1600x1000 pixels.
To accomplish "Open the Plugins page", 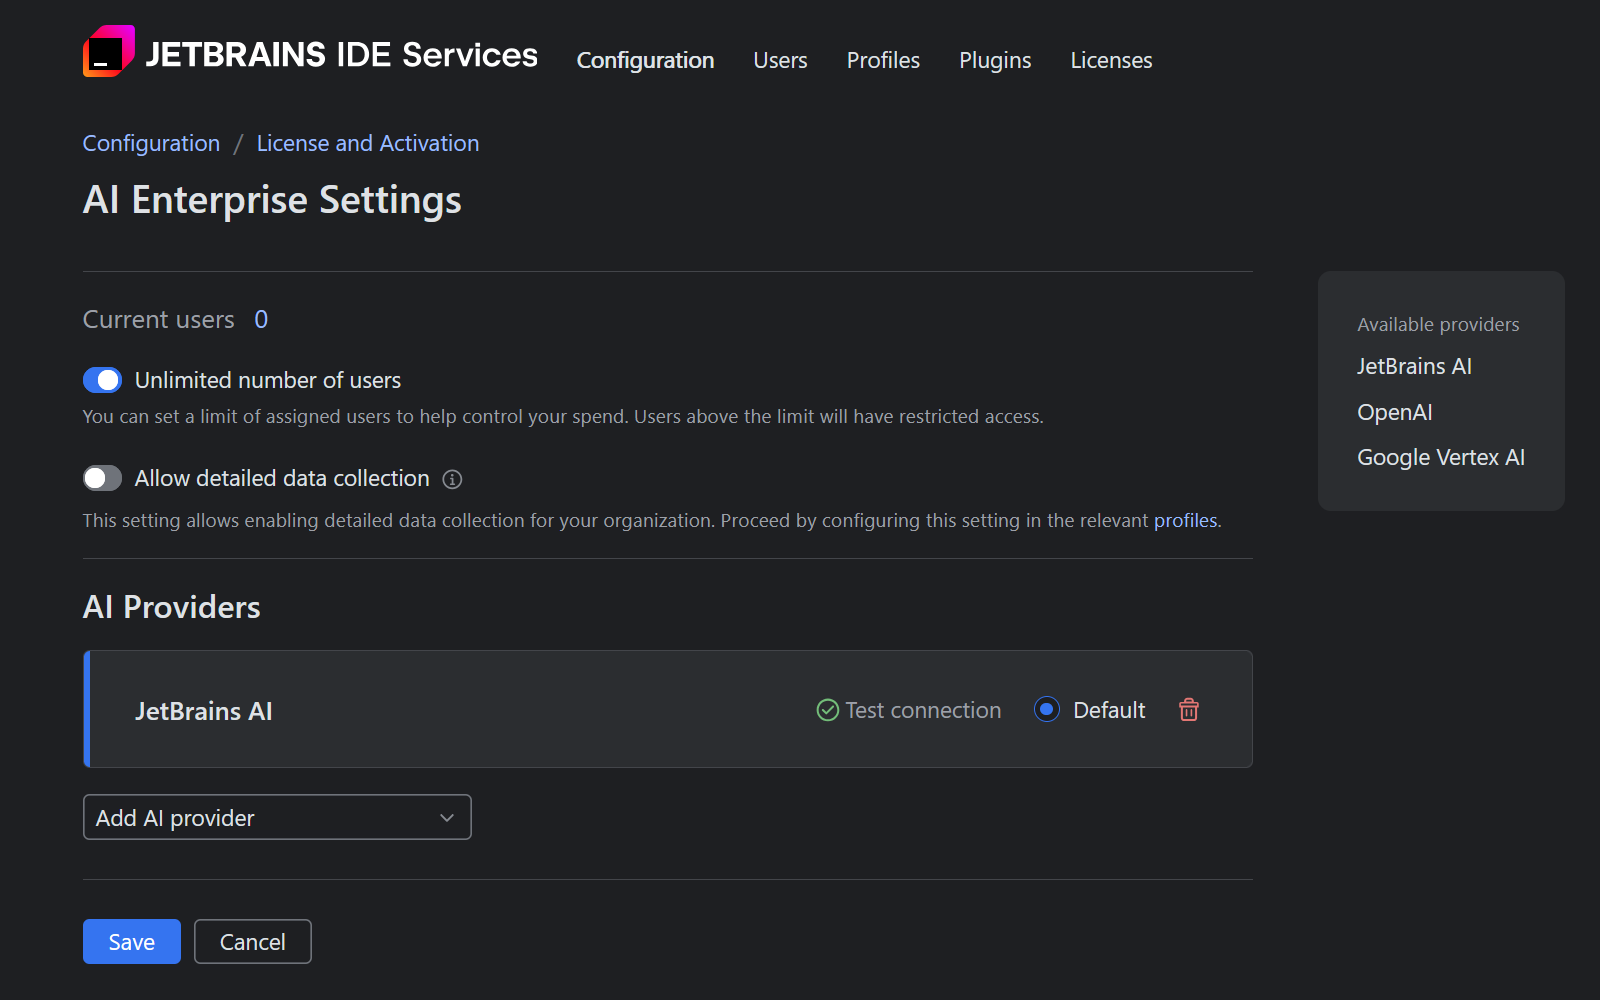I will click(x=994, y=60).
